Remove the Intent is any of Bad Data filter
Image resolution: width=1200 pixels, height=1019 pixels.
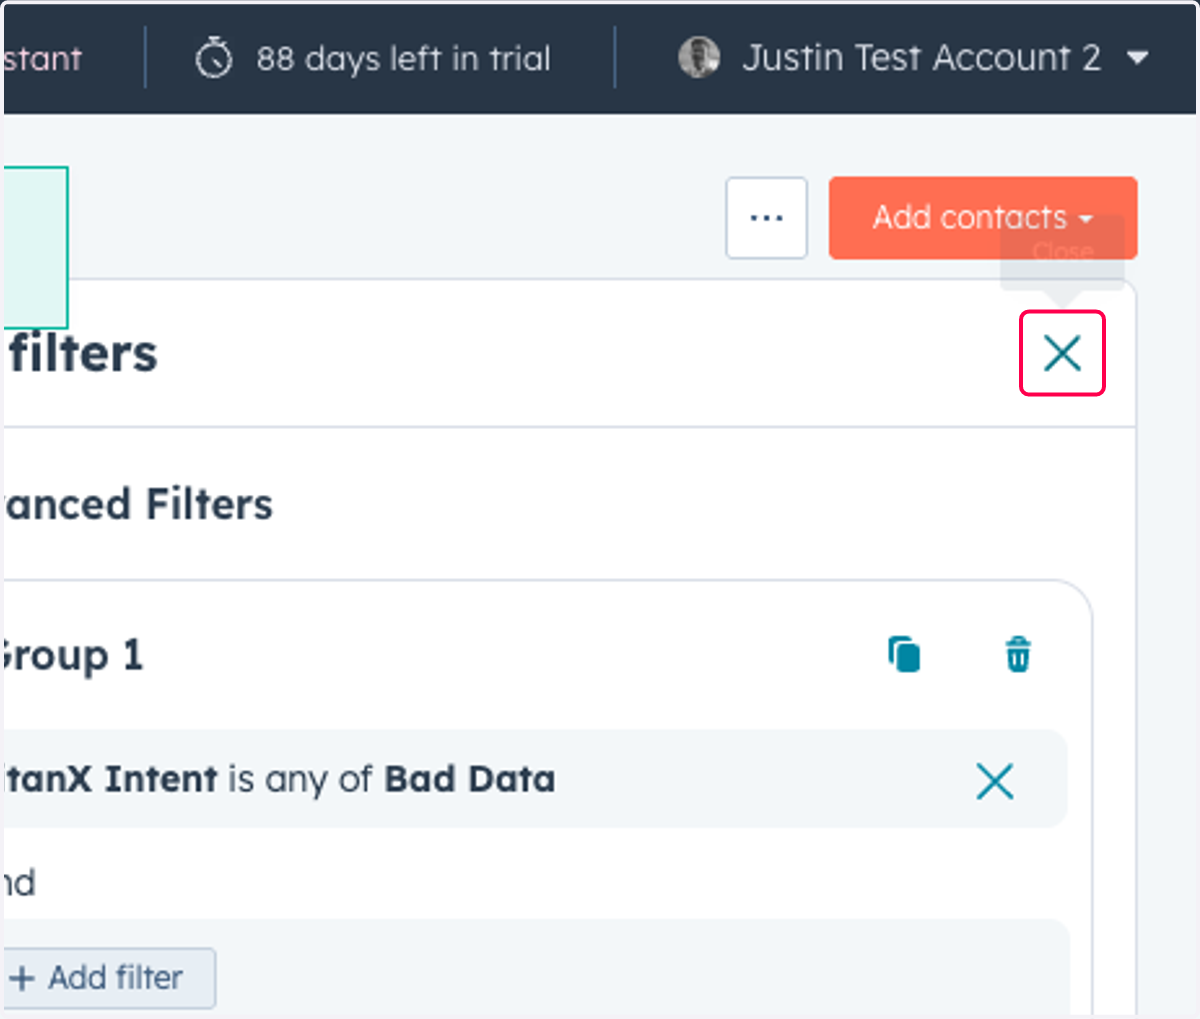[x=994, y=781]
